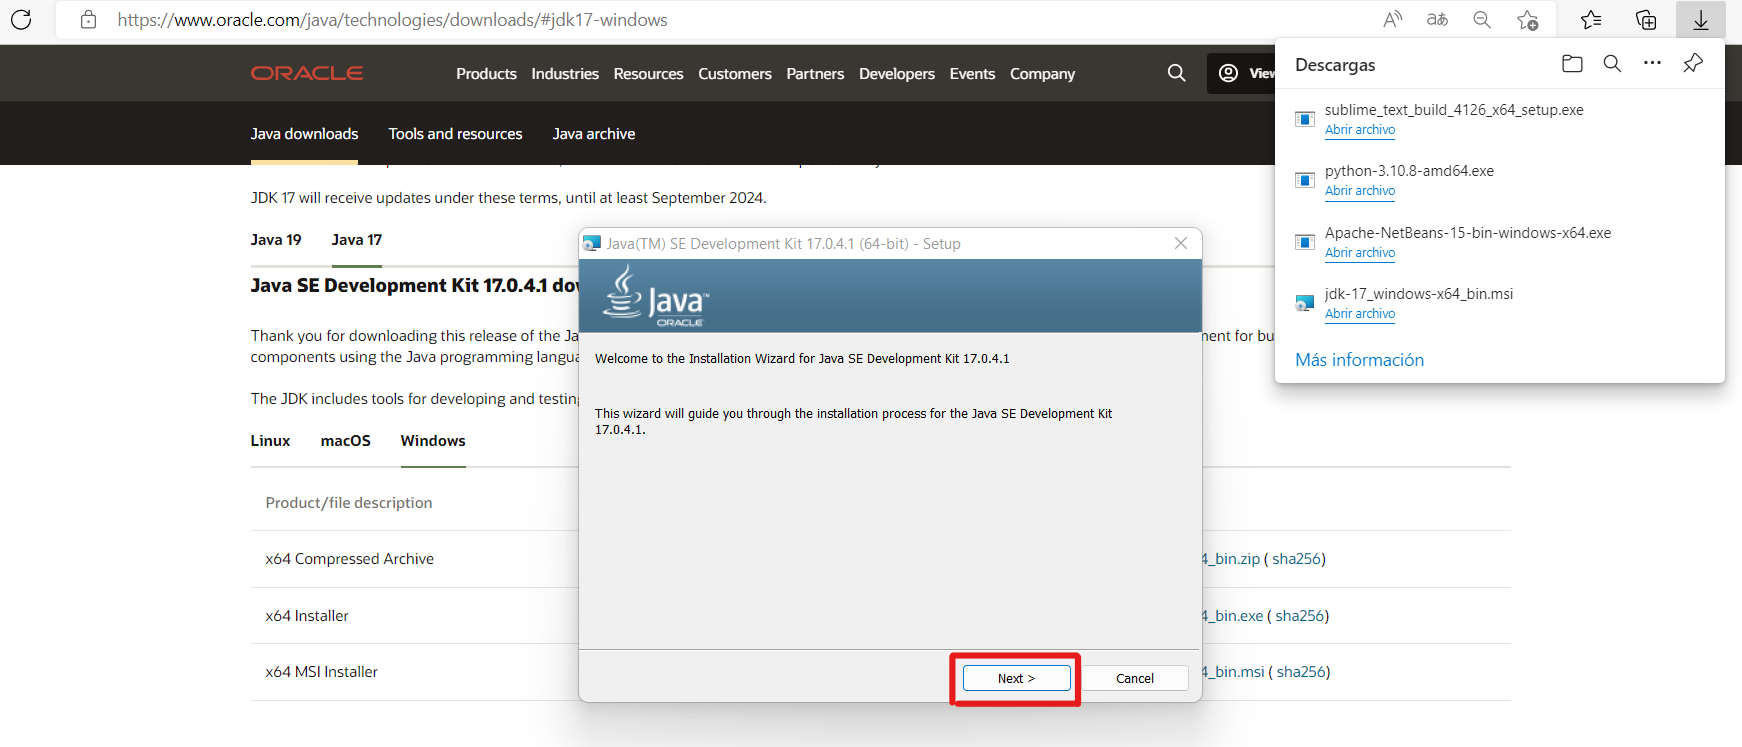Open the Industries menu

[565, 73]
